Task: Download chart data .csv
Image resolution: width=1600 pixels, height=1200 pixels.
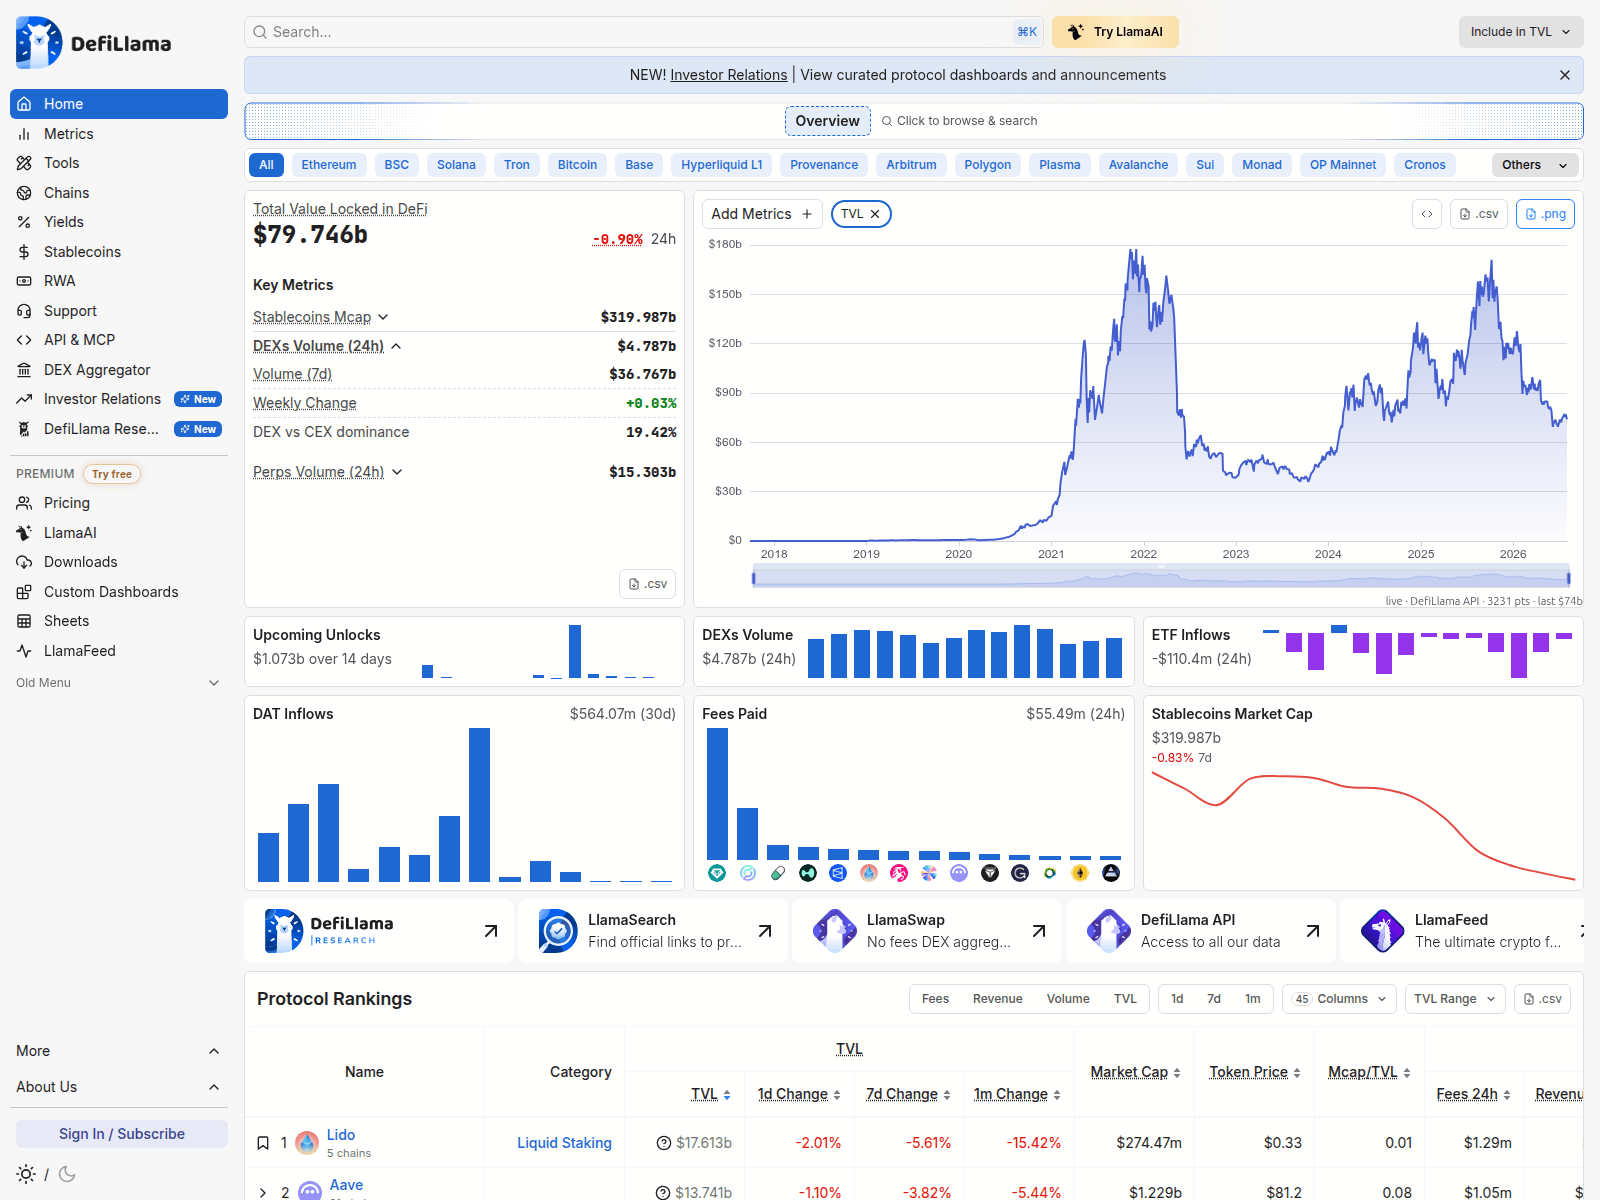Action: [1479, 214]
